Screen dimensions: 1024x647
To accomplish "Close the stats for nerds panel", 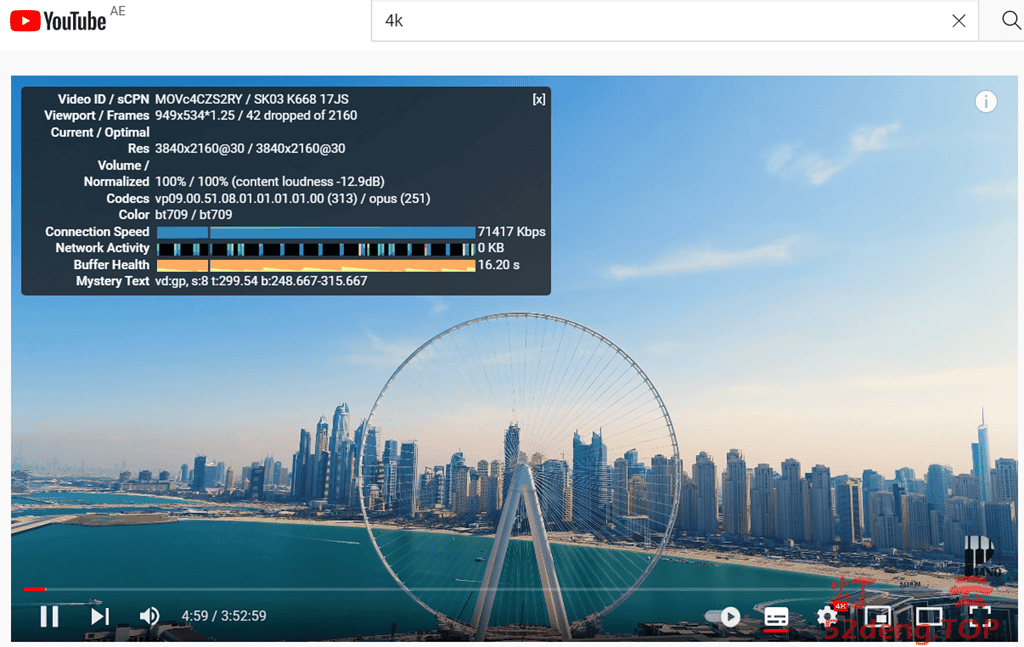I will coord(538,99).
